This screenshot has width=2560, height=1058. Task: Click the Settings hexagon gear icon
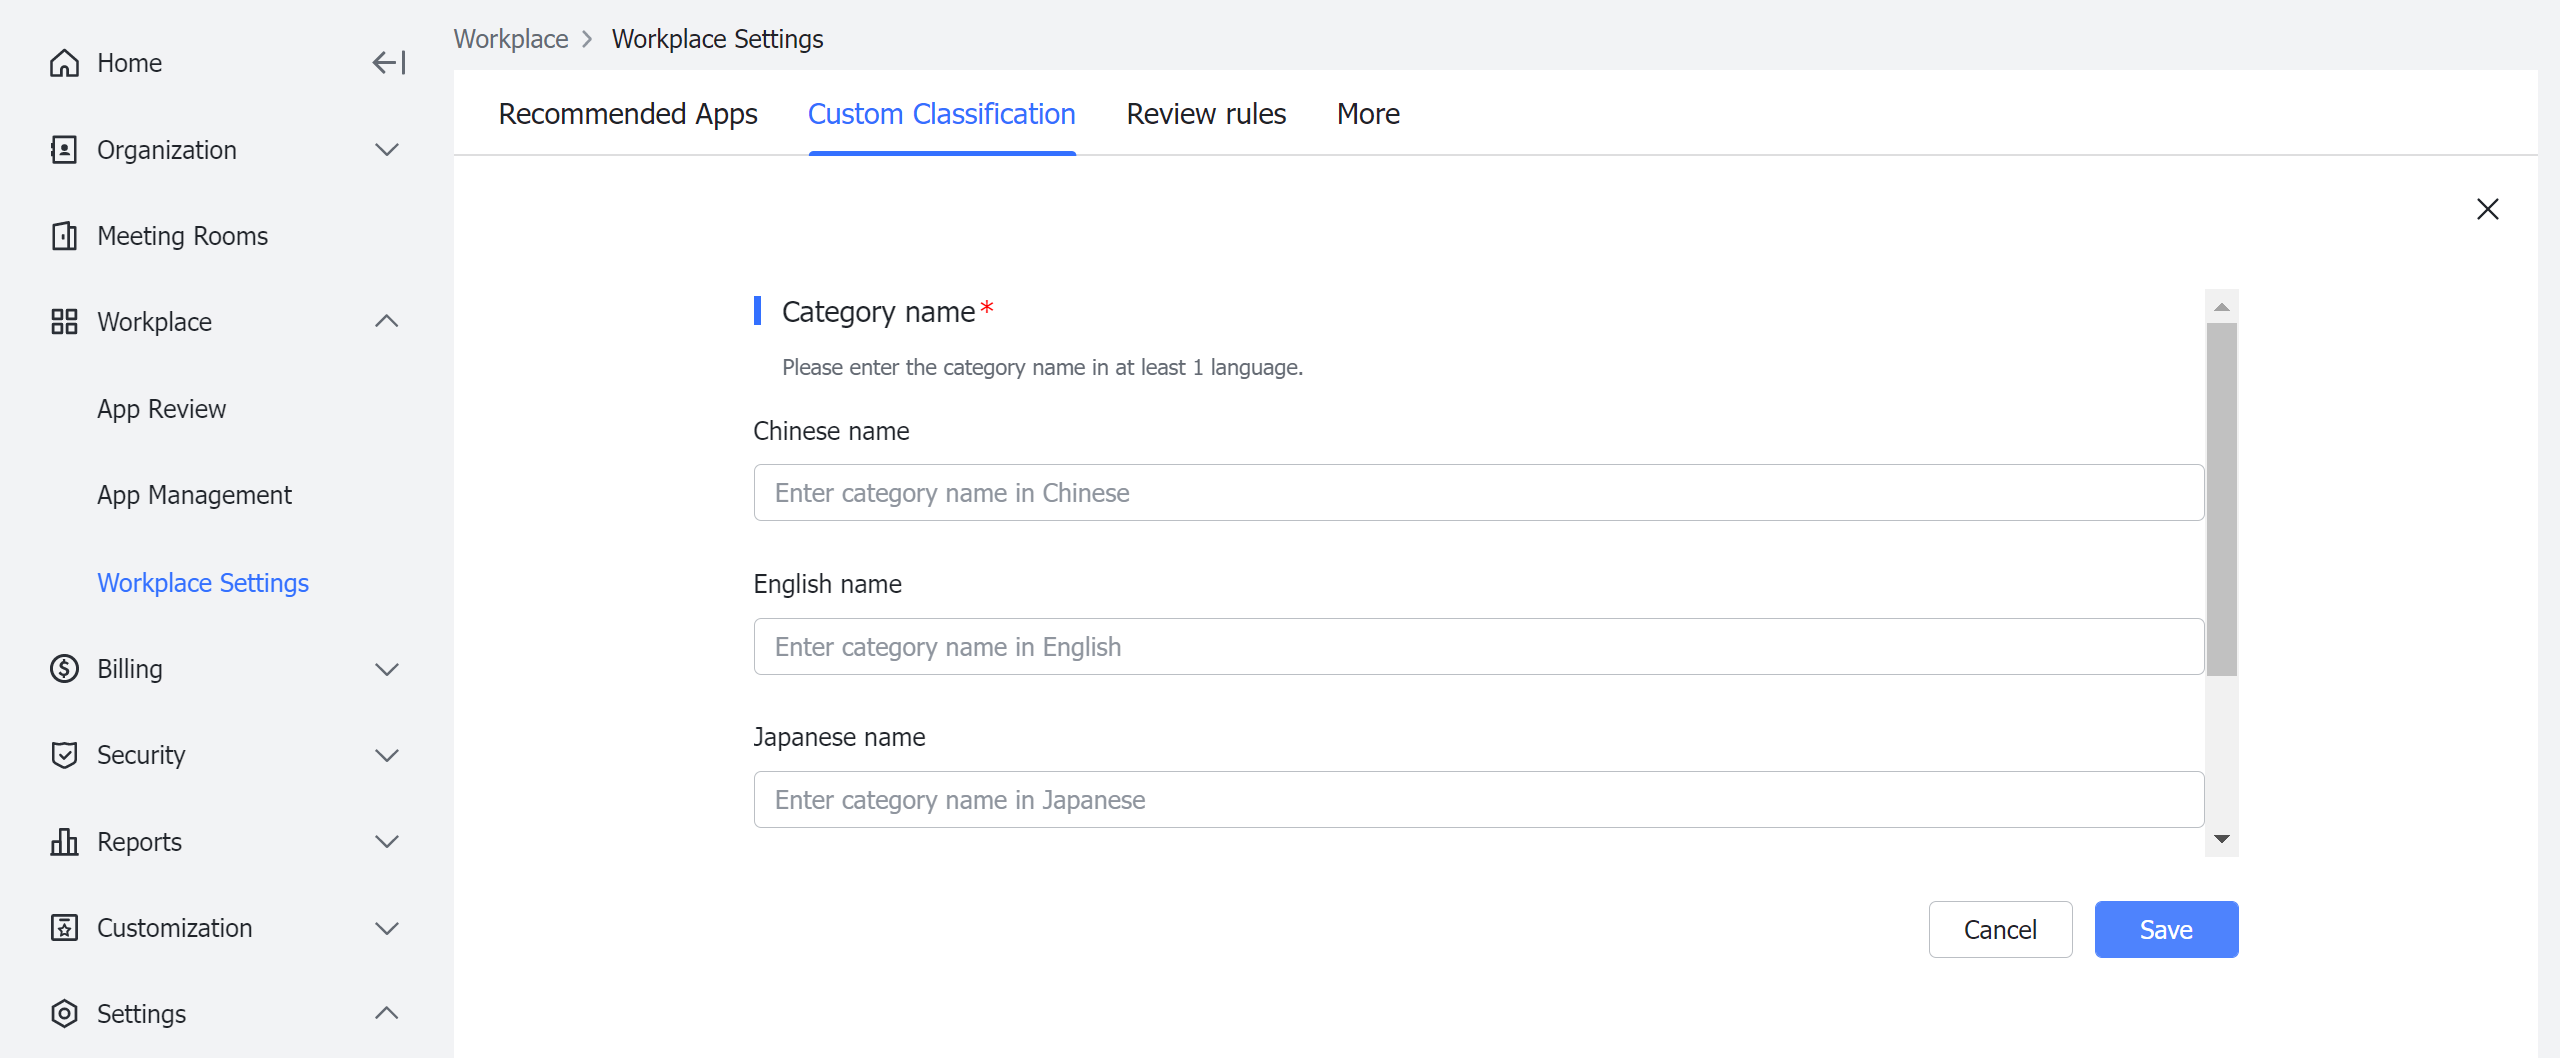pos(64,1014)
